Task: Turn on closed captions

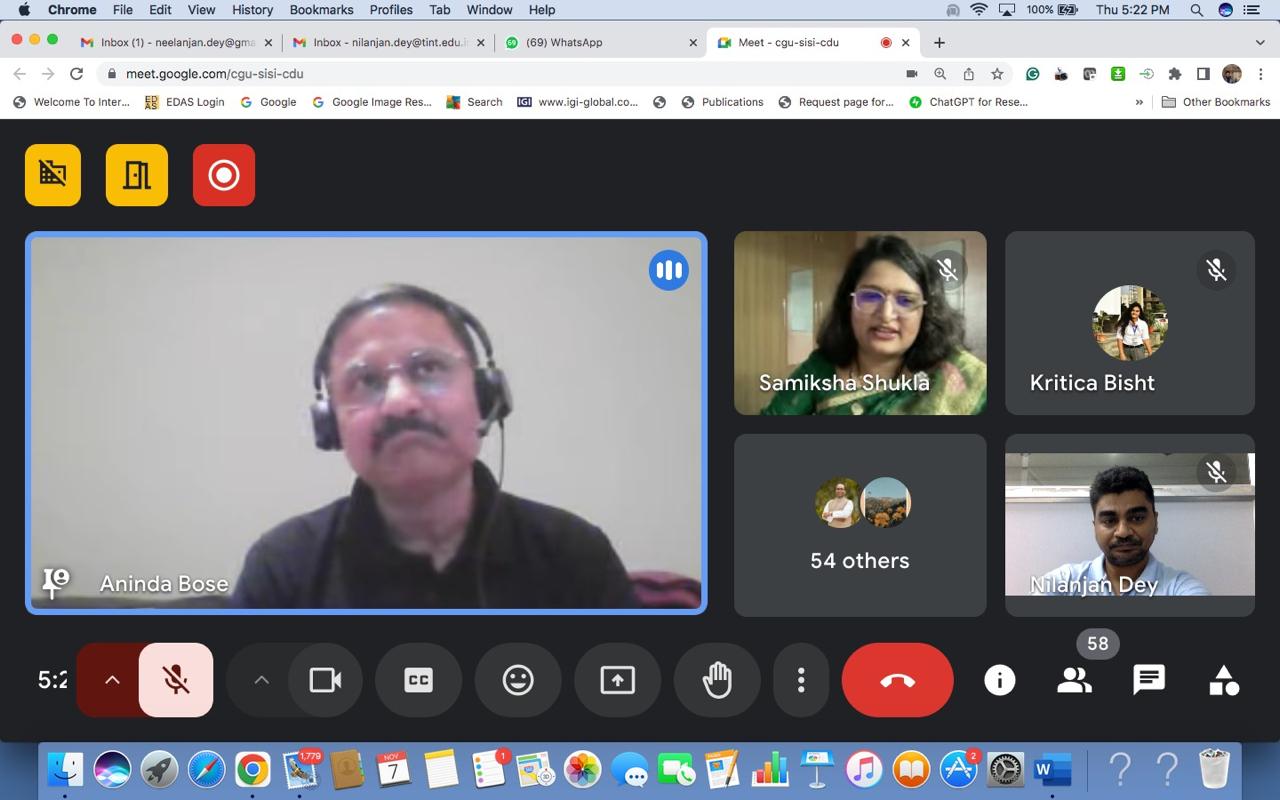Action: click(418, 680)
